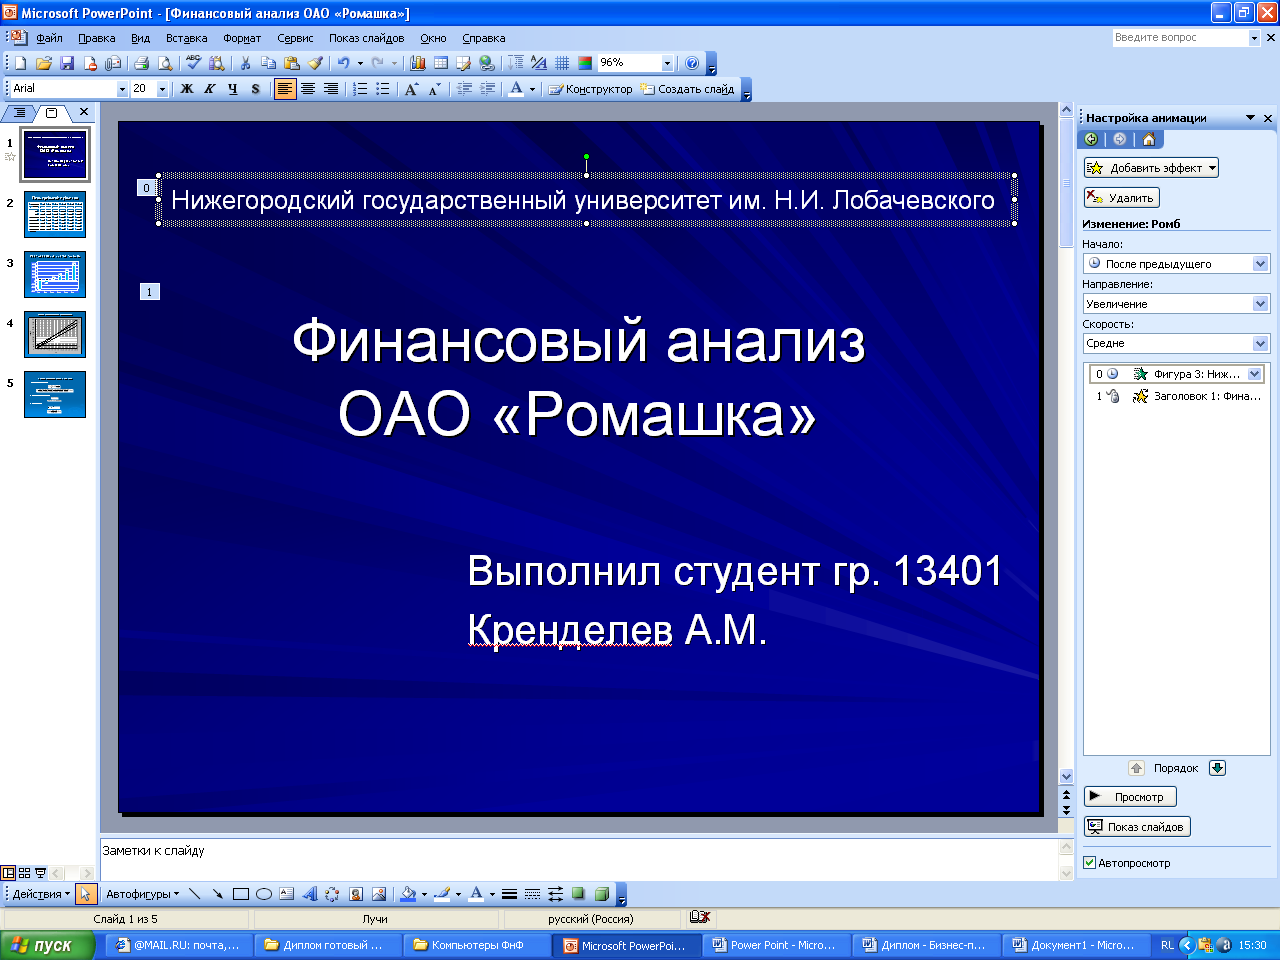The height and width of the screenshot is (960, 1280).
Task: Open the Показ слайдов menu
Action: (367, 38)
